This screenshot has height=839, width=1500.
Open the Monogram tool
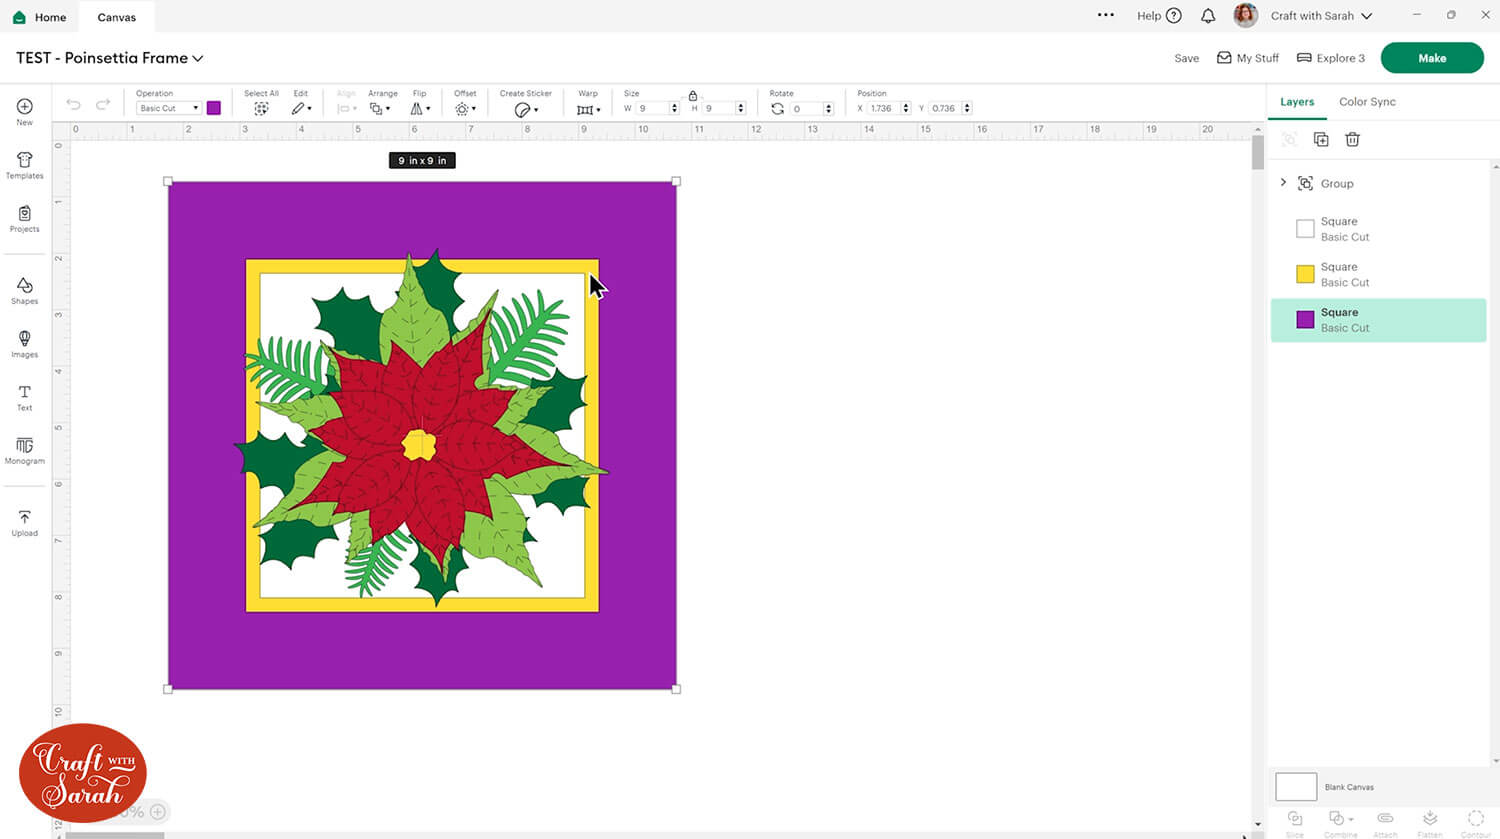(24, 450)
